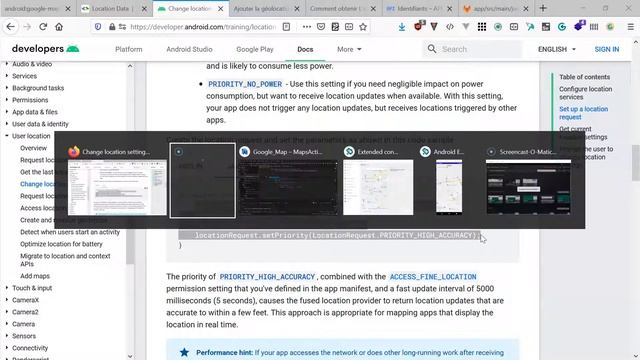Image resolution: width=640 pixels, height=360 pixels.
Task: Open Google Play nav item
Action: (x=255, y=49)
